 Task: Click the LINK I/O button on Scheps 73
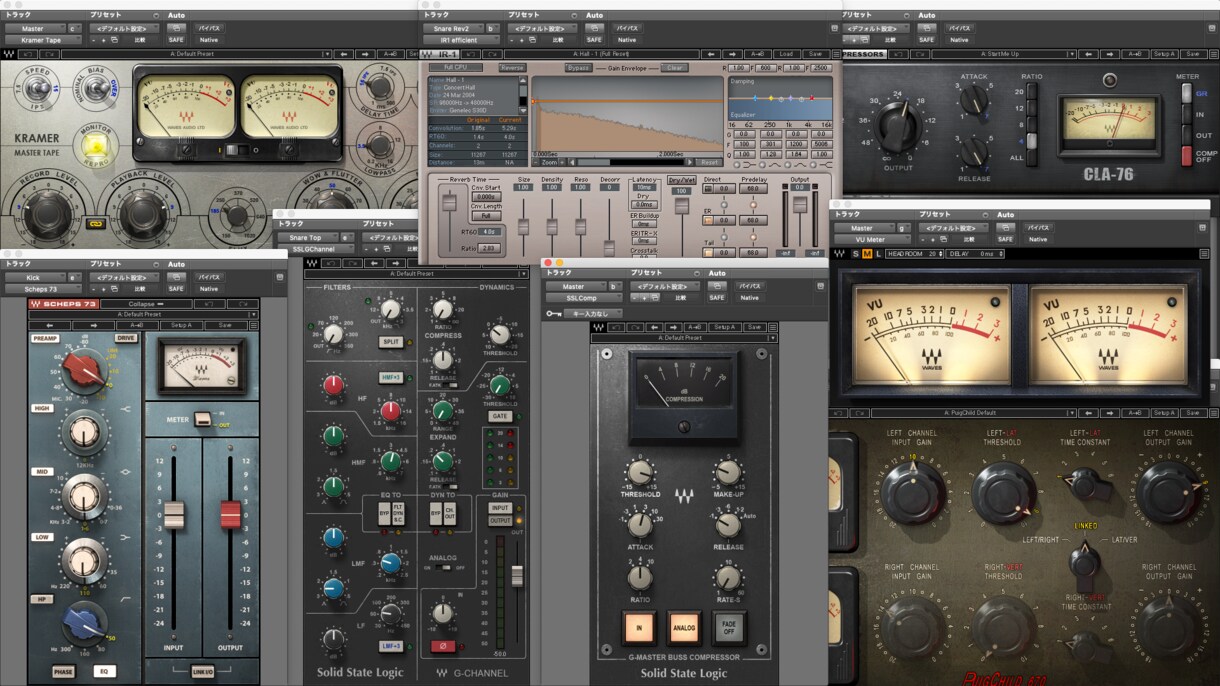202,670
